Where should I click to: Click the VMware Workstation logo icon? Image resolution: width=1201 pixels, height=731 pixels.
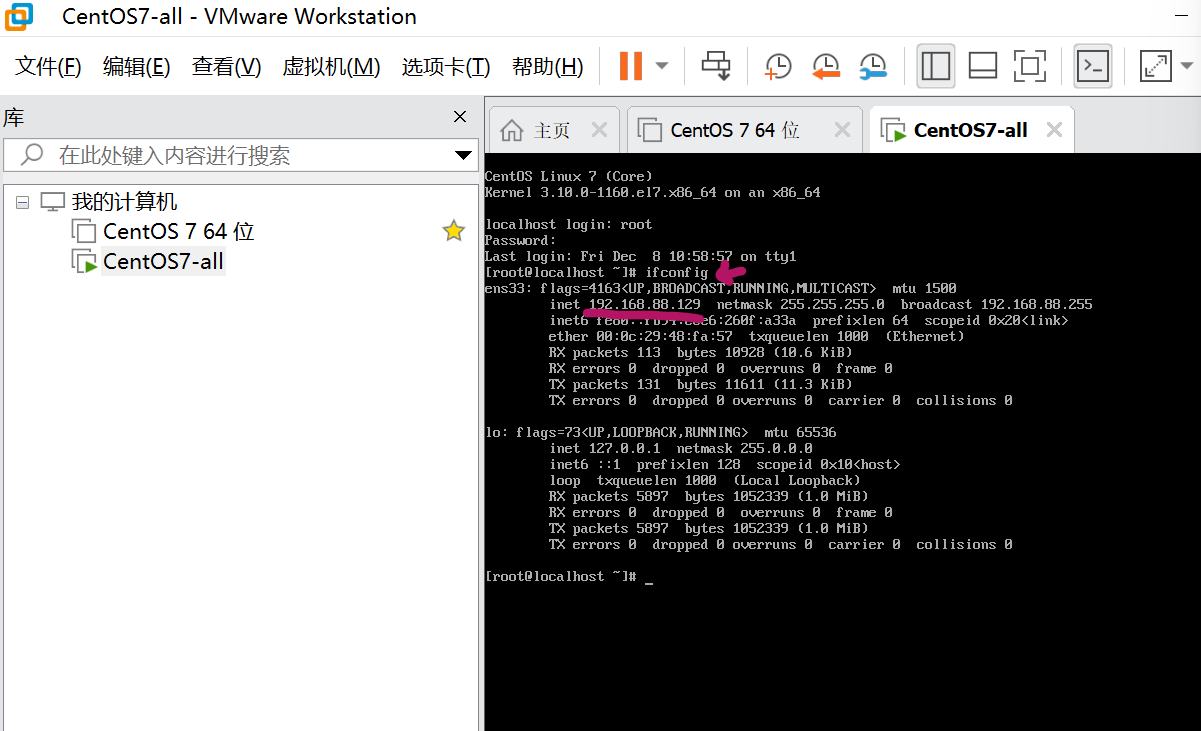(19, 16)
